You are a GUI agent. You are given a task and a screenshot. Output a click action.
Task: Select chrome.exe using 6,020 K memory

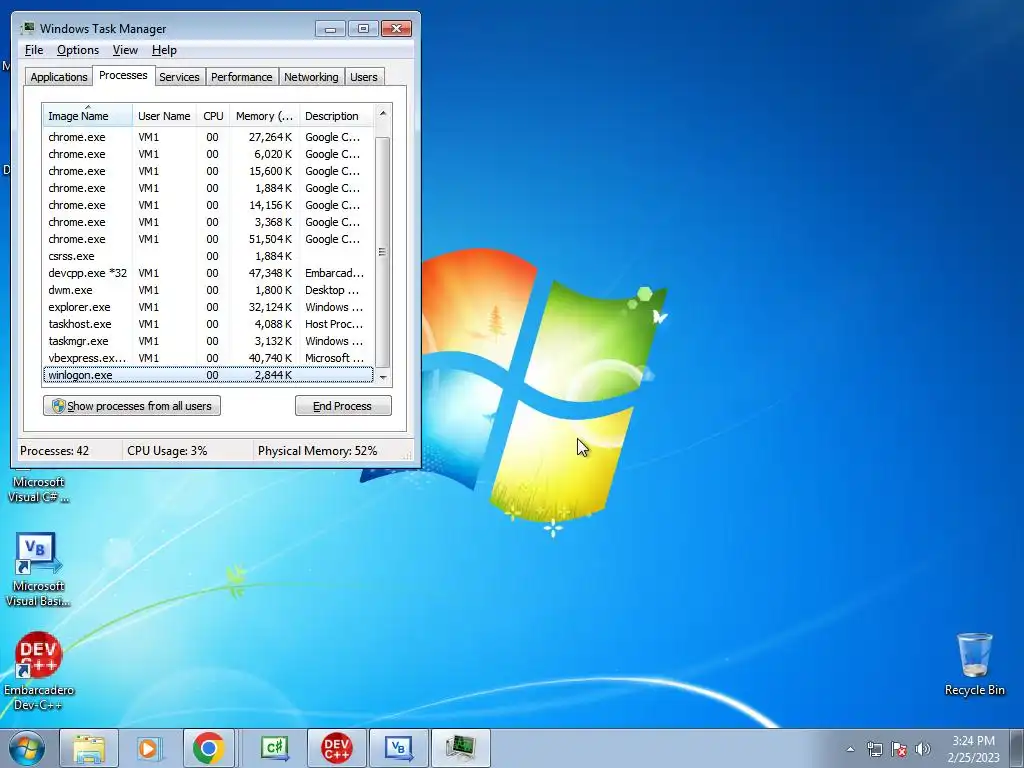[x=208, y=154]
